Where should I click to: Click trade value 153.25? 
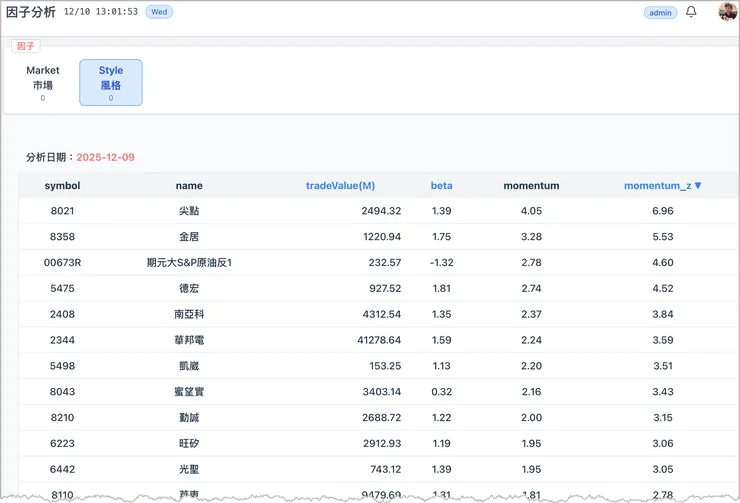385,366
